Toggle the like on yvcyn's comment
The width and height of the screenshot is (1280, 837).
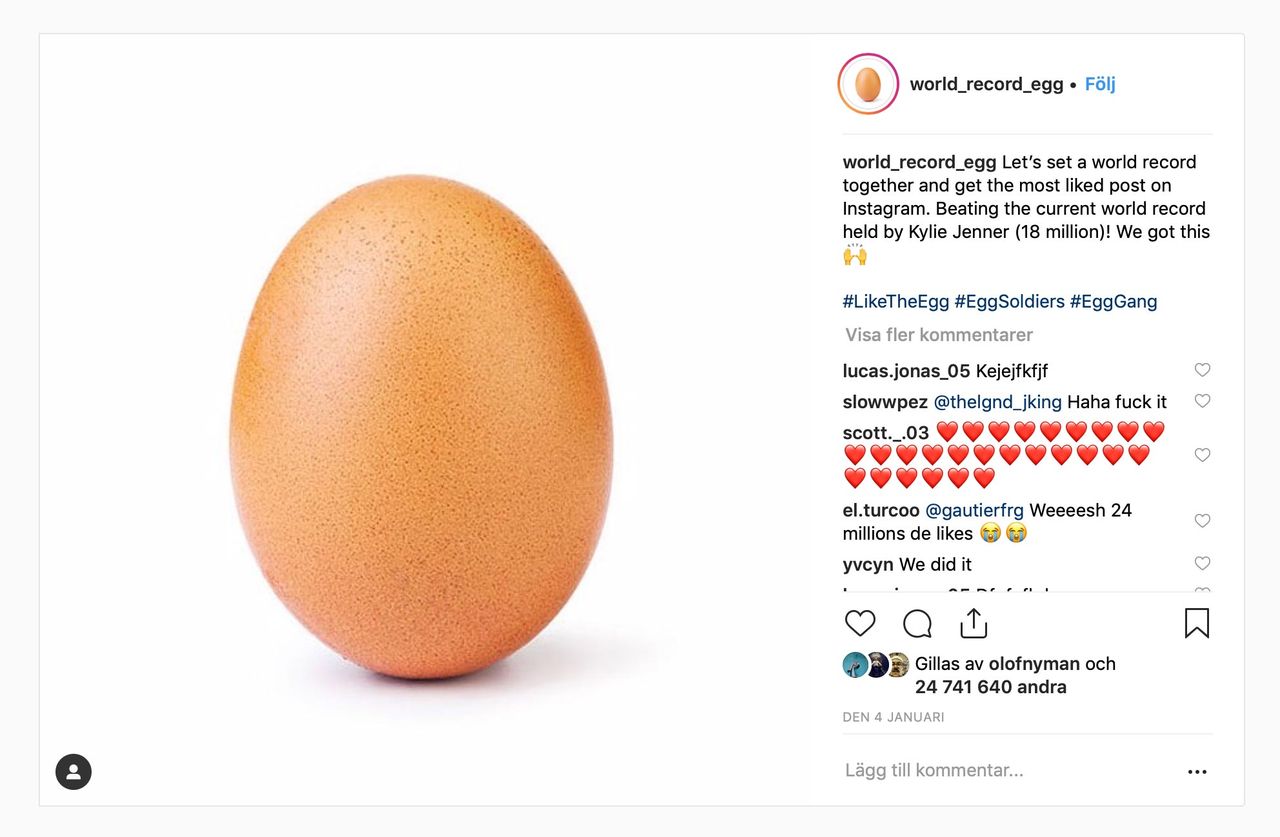click(x=1202, y=563)
